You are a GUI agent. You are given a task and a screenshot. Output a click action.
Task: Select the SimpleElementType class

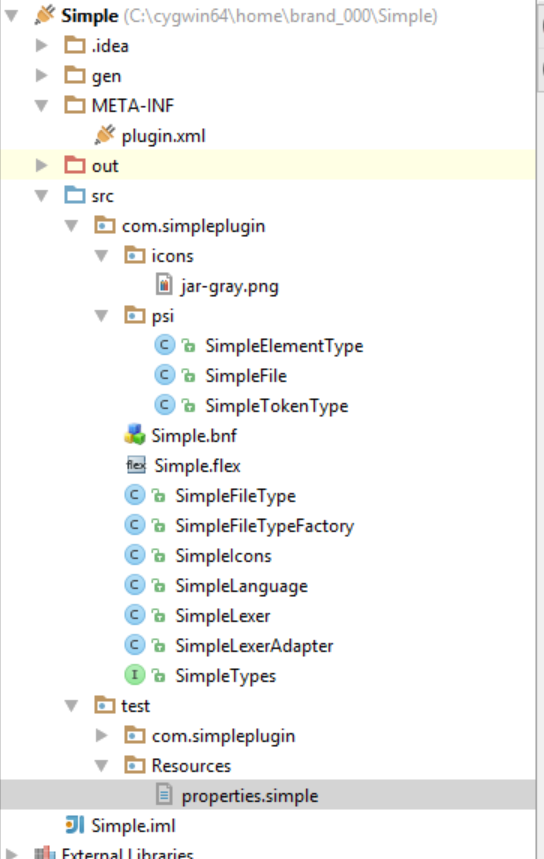(284, 346)
